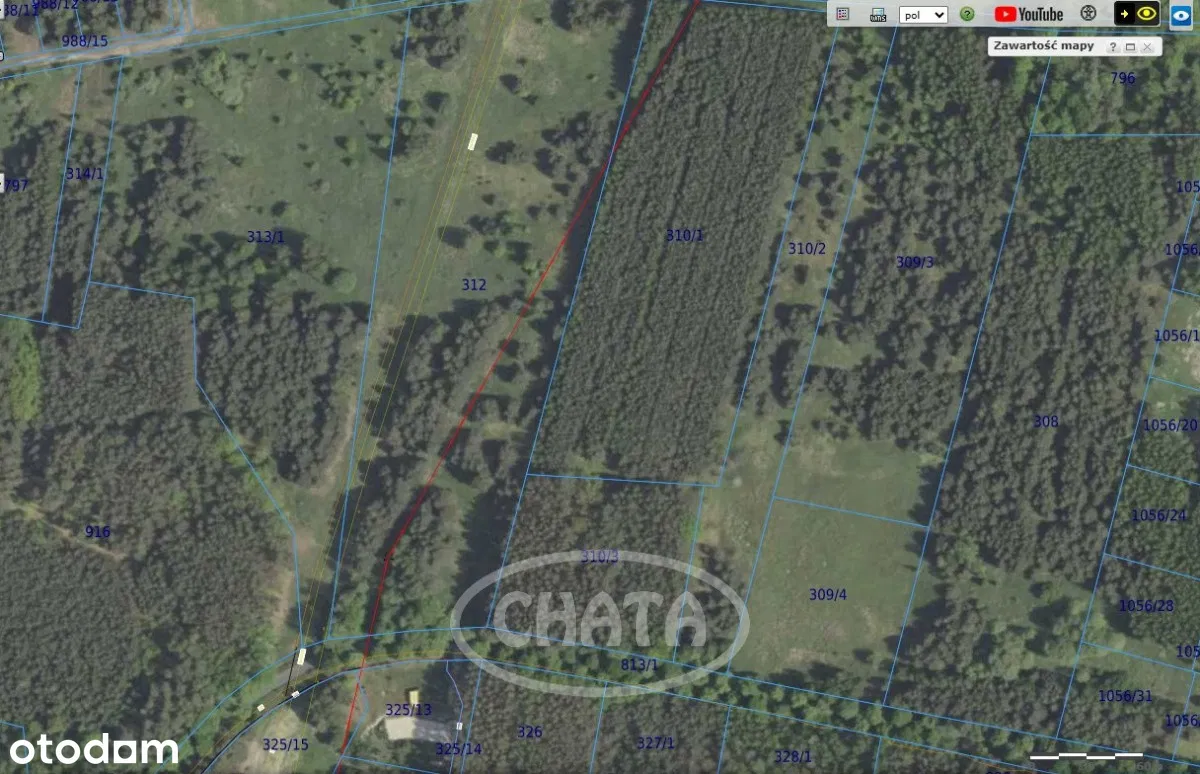This screenshot has width=1200, height=774.
Task: Select parcel labeled 312 on map
Action: pos(473,285)
